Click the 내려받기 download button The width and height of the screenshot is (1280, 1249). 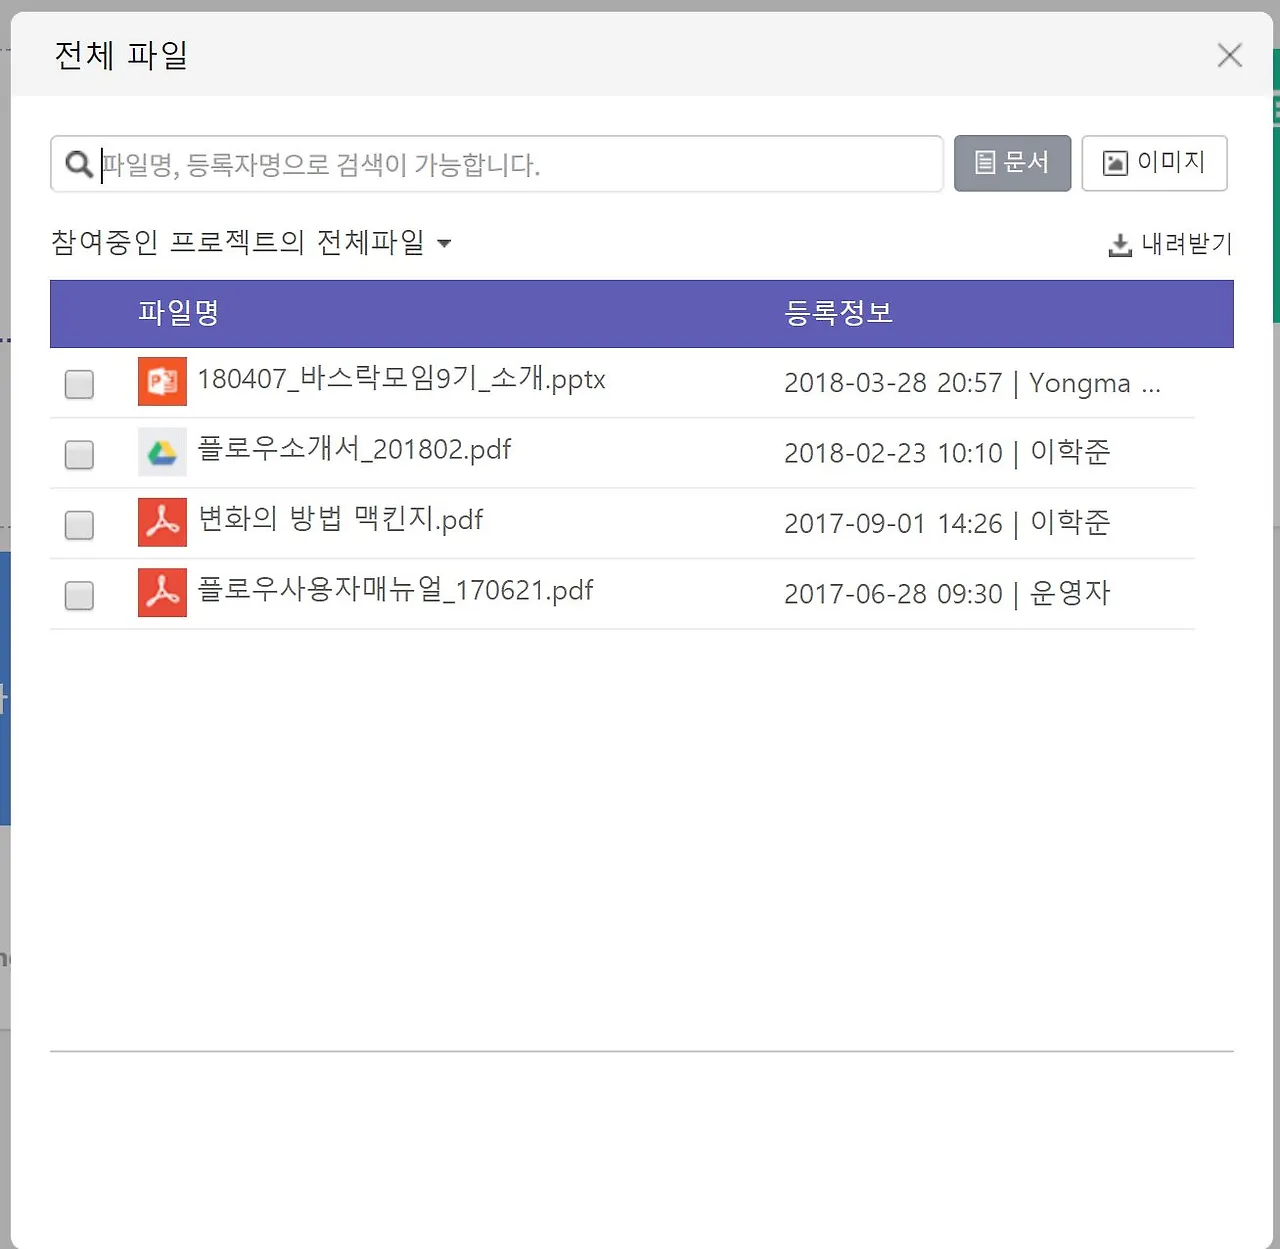tap(1170, 244)
